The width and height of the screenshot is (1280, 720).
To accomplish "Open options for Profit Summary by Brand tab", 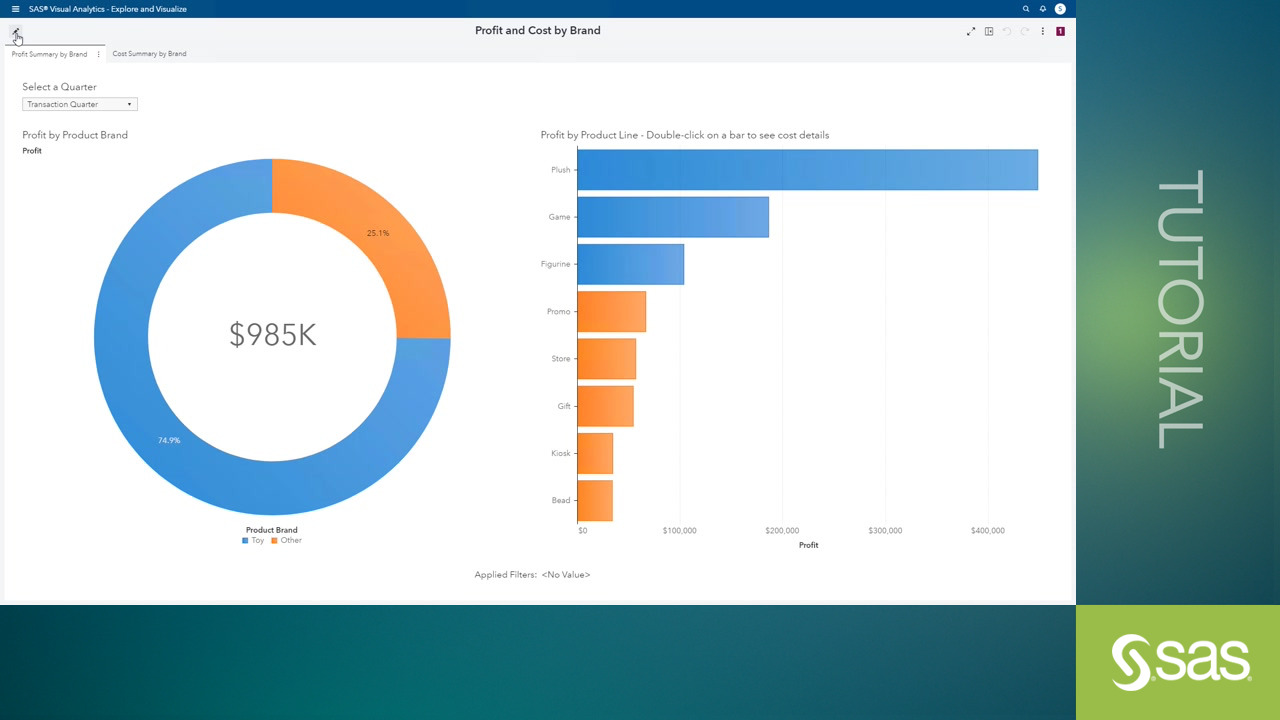I will pos(98,54).
